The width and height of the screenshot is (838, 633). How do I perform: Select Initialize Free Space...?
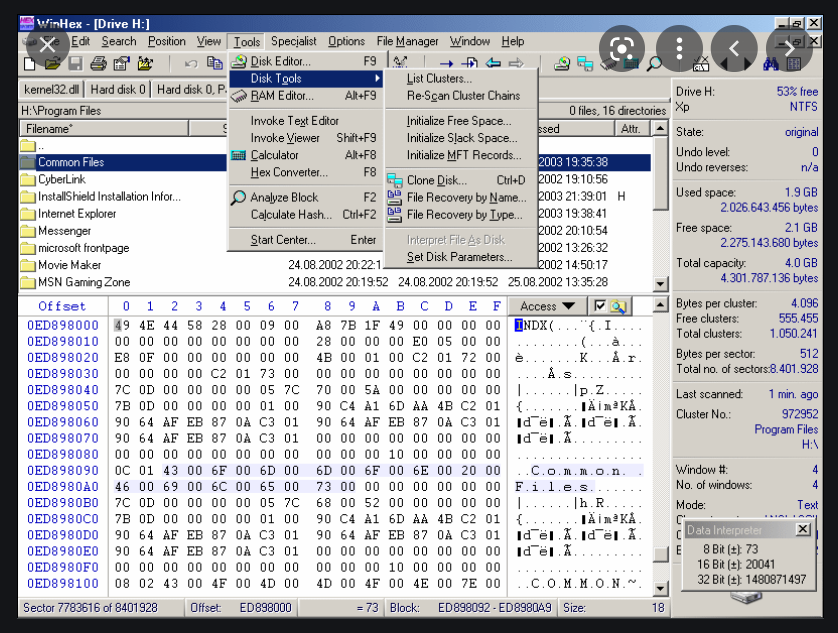461,121
